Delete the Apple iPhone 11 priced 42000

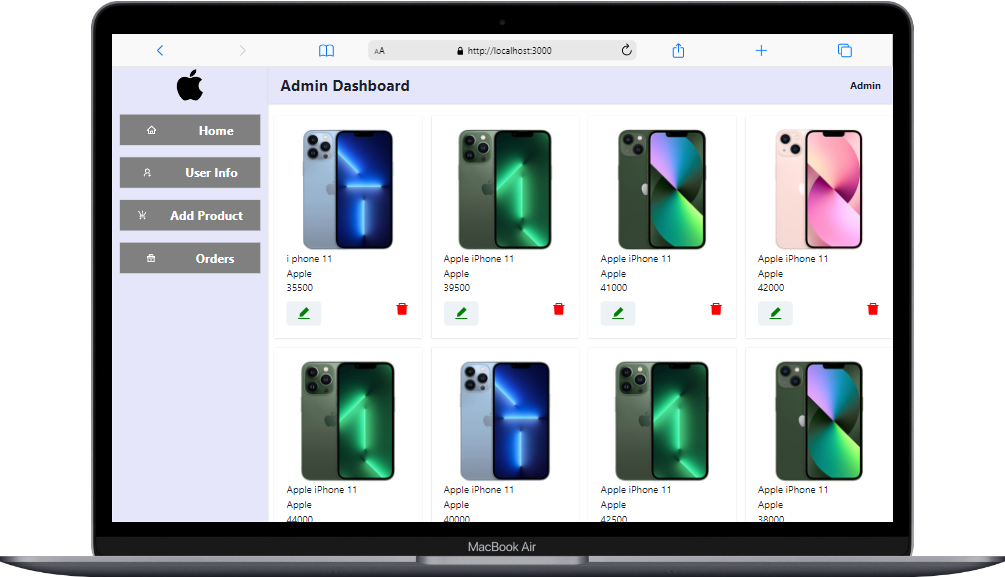coord(873,309)
